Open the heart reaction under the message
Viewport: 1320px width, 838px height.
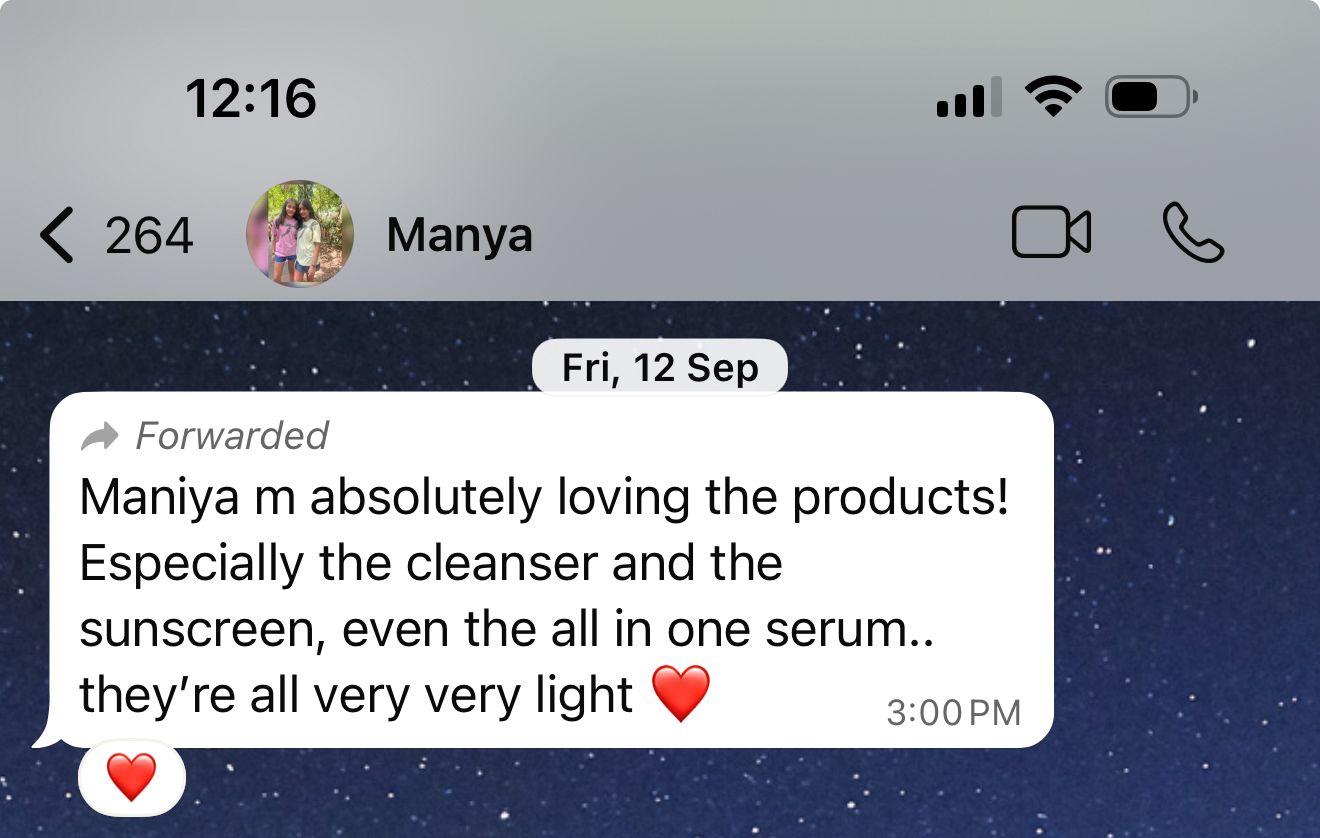point(132,777)
